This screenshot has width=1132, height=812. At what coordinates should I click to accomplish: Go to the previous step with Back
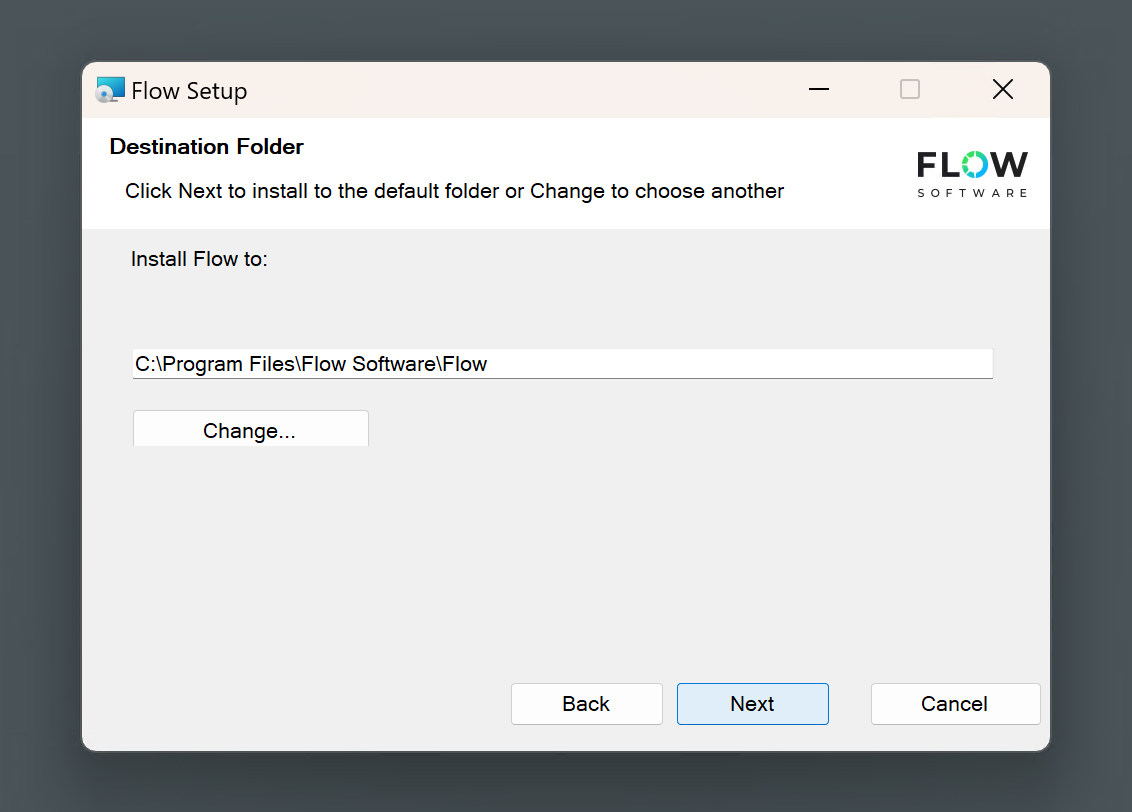586,704
